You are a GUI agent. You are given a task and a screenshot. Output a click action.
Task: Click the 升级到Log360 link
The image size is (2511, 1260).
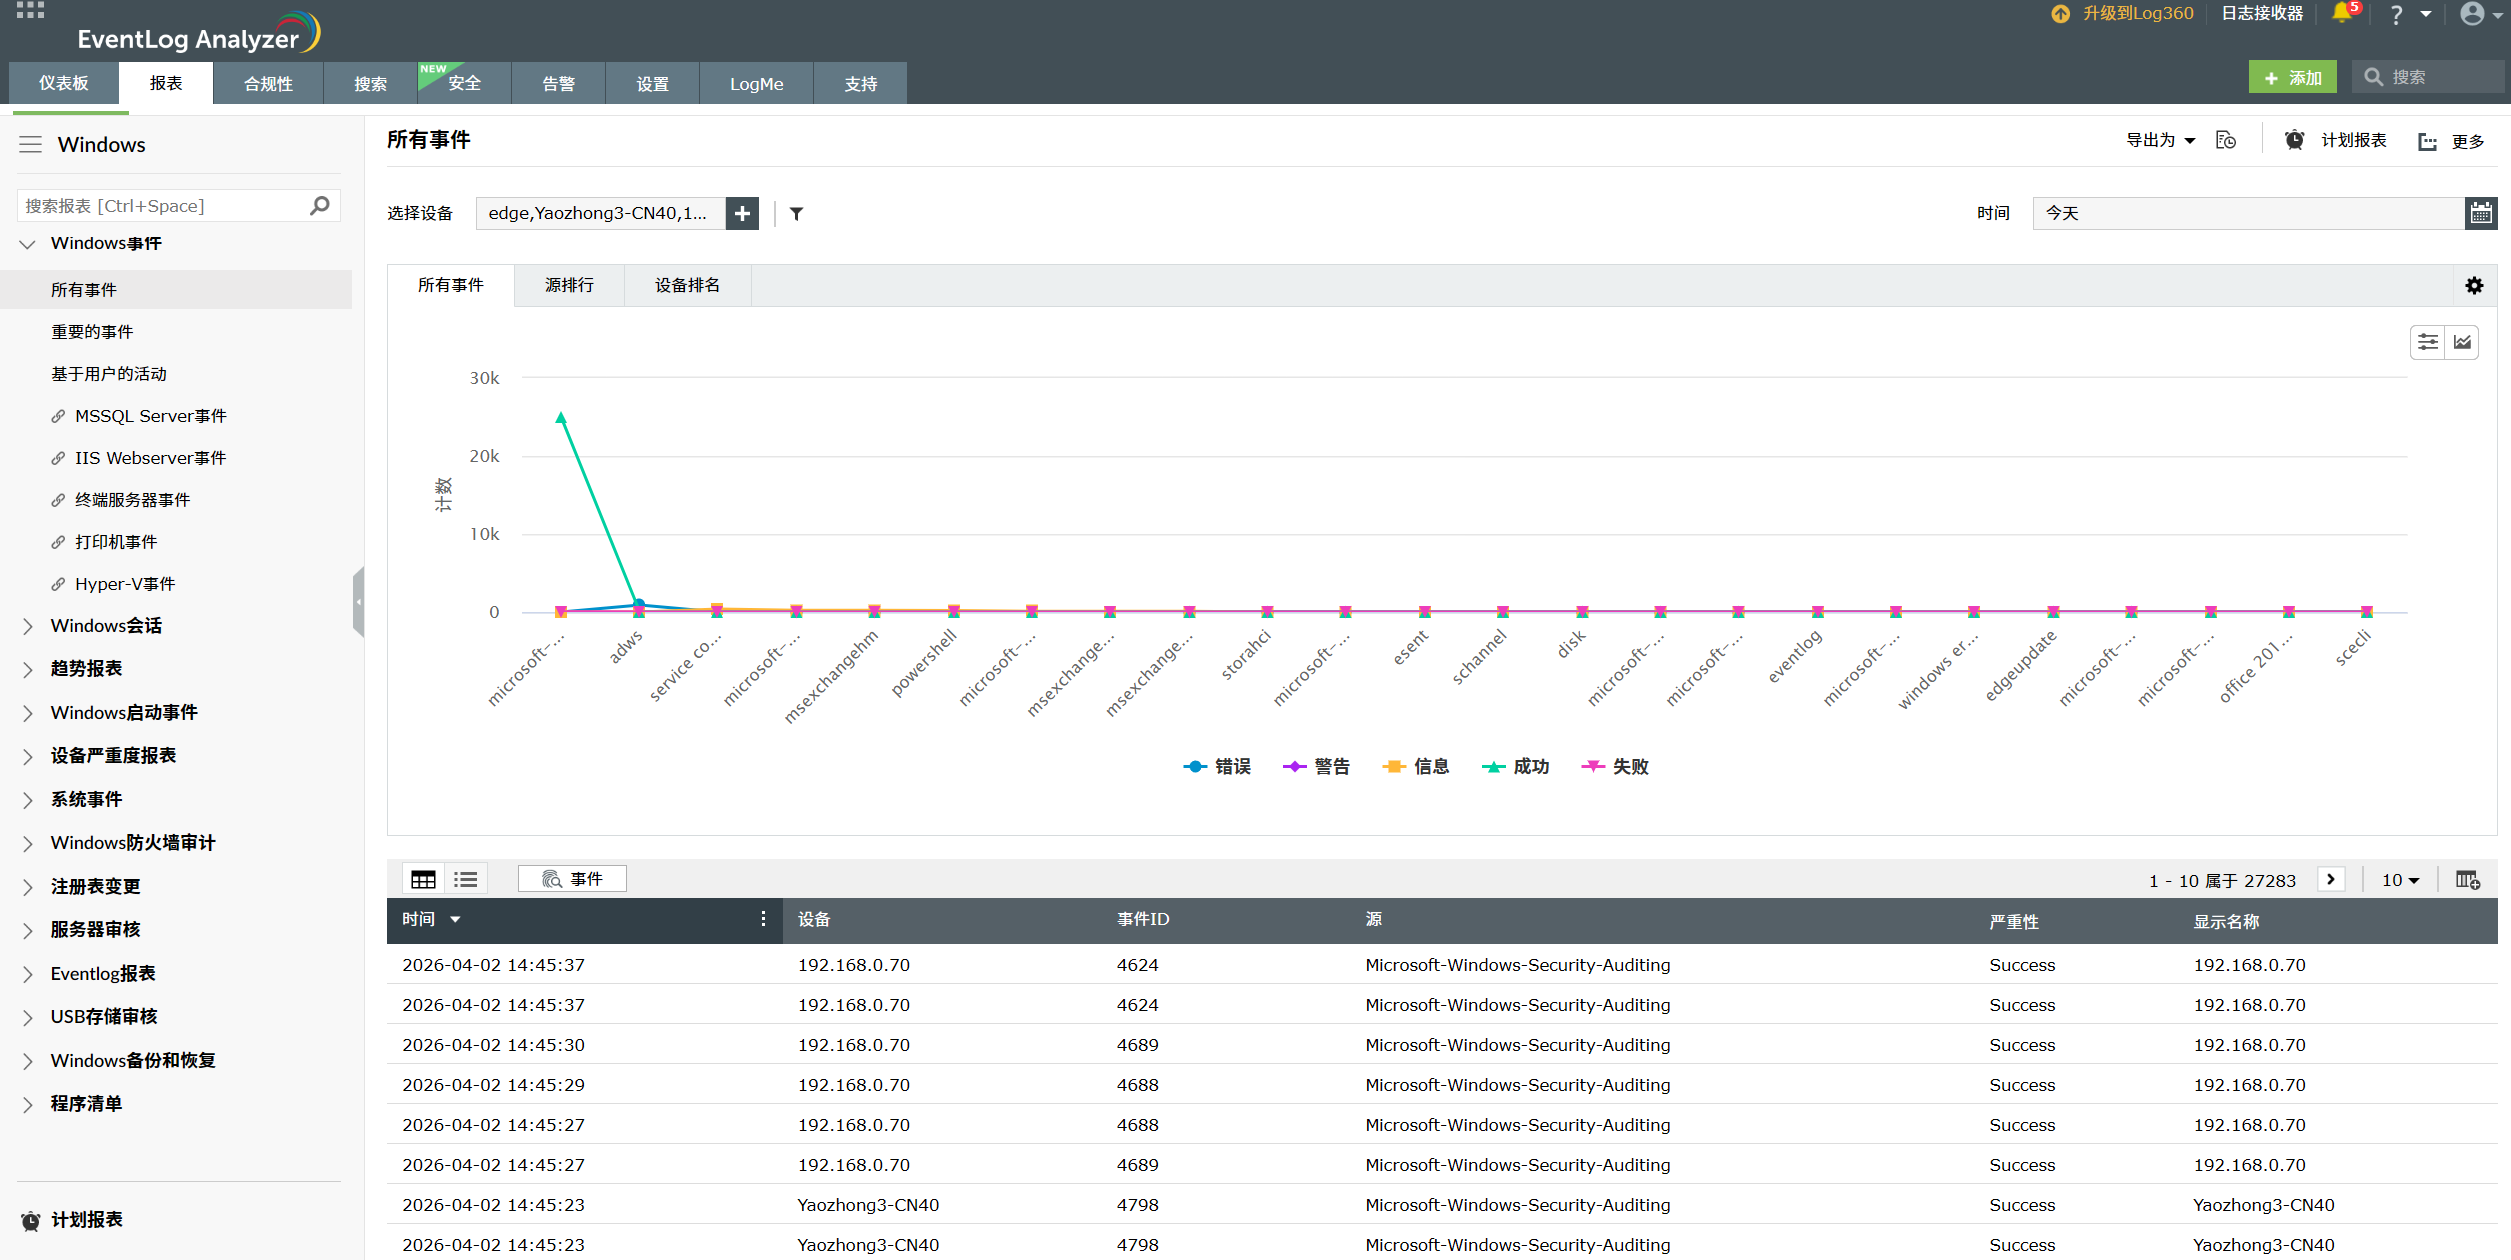[2137, 13]
